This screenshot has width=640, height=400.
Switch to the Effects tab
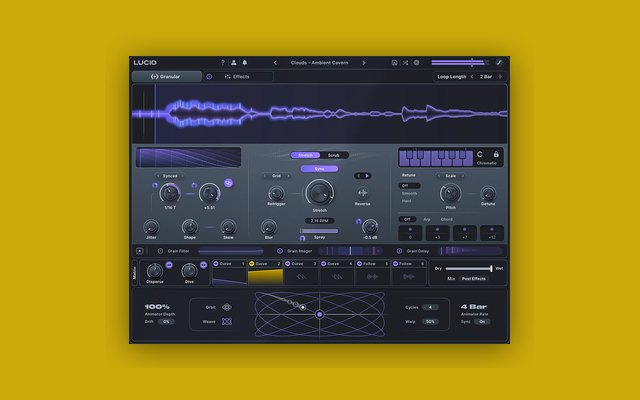coord(238,77)
